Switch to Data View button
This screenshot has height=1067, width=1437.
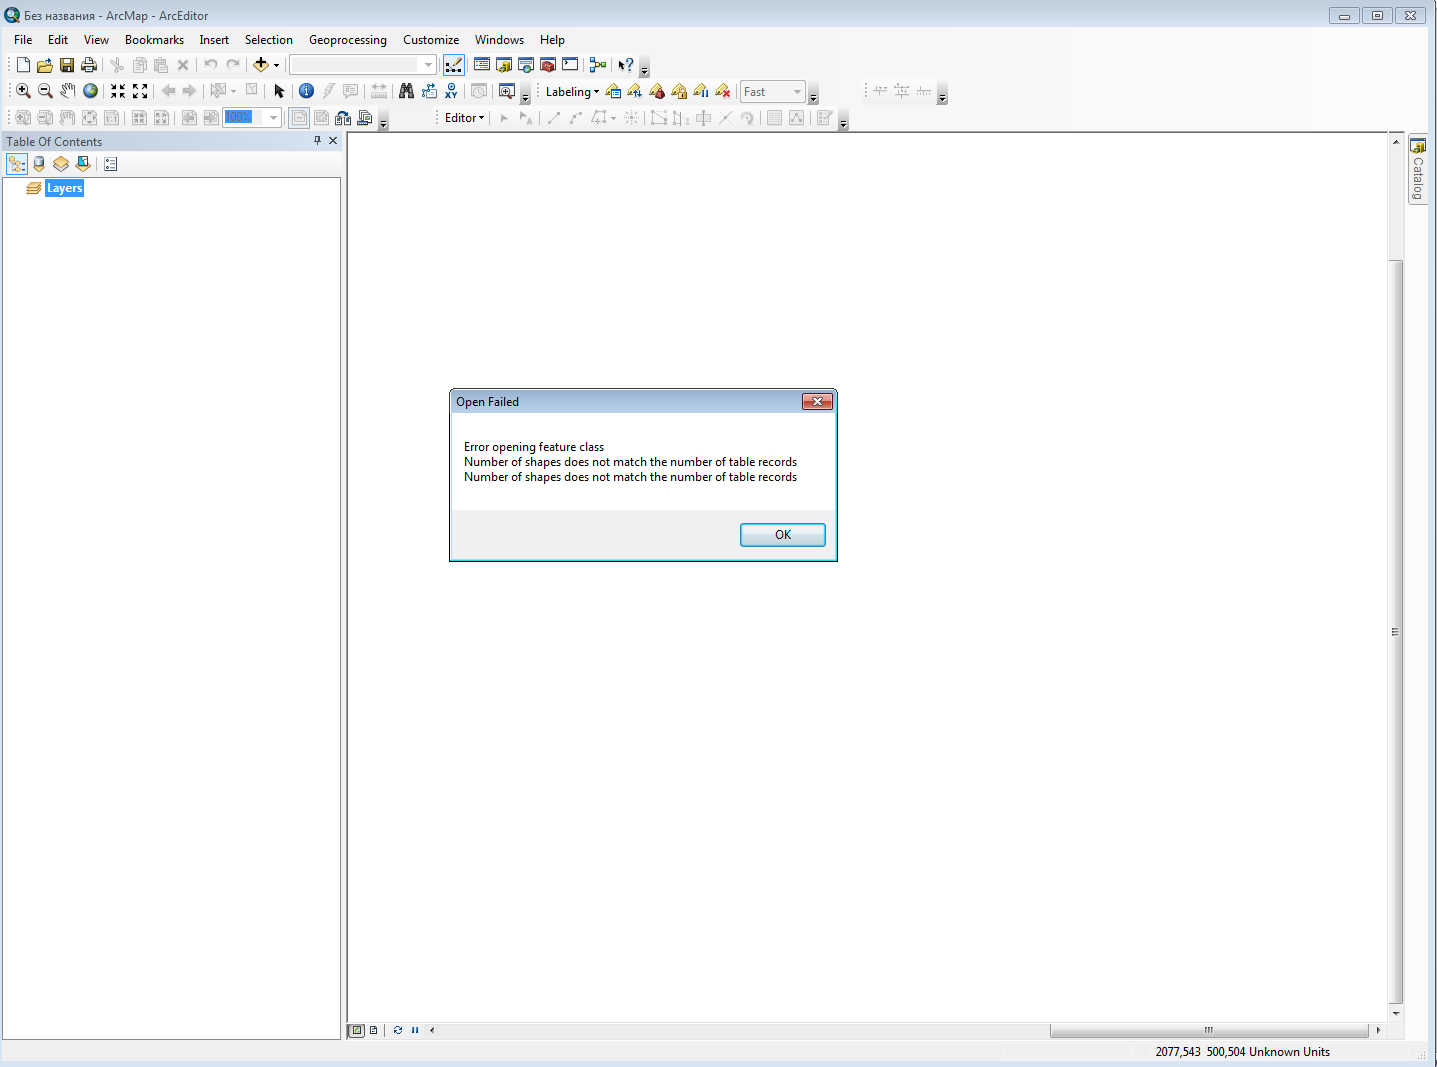coord(357,1030)
